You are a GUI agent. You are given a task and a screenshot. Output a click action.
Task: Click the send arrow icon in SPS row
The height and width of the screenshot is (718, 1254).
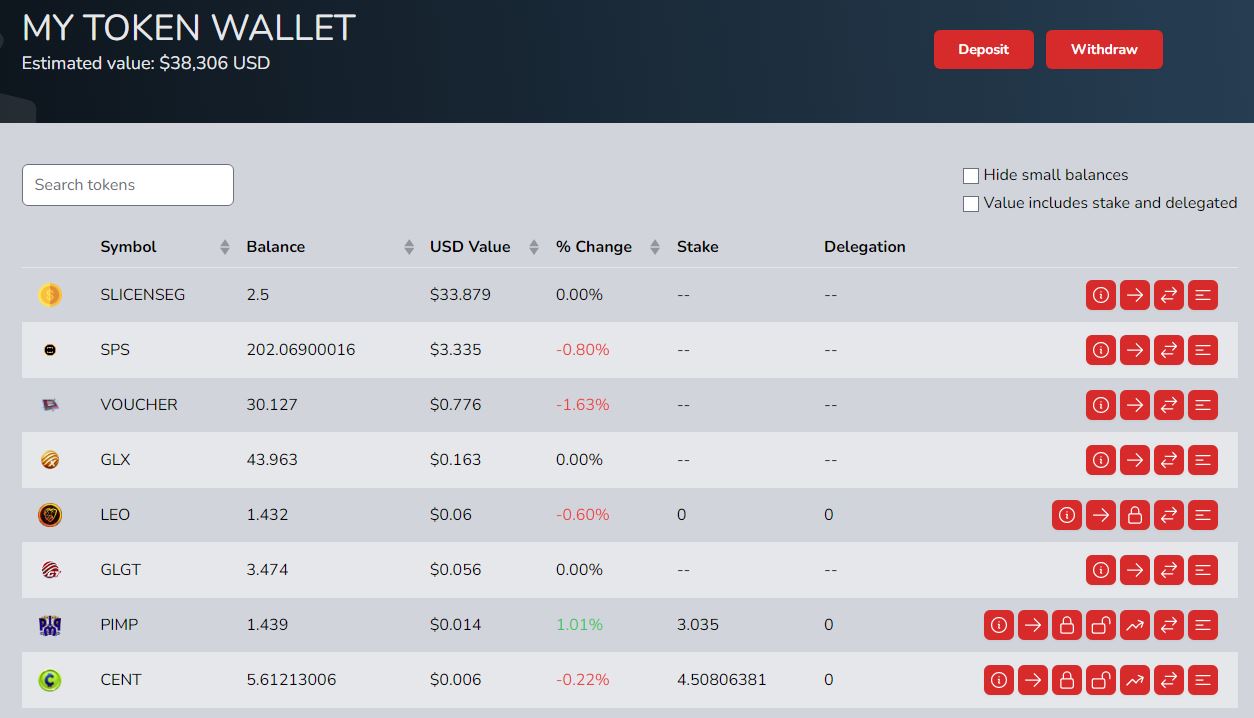[x=1134, y=350]
